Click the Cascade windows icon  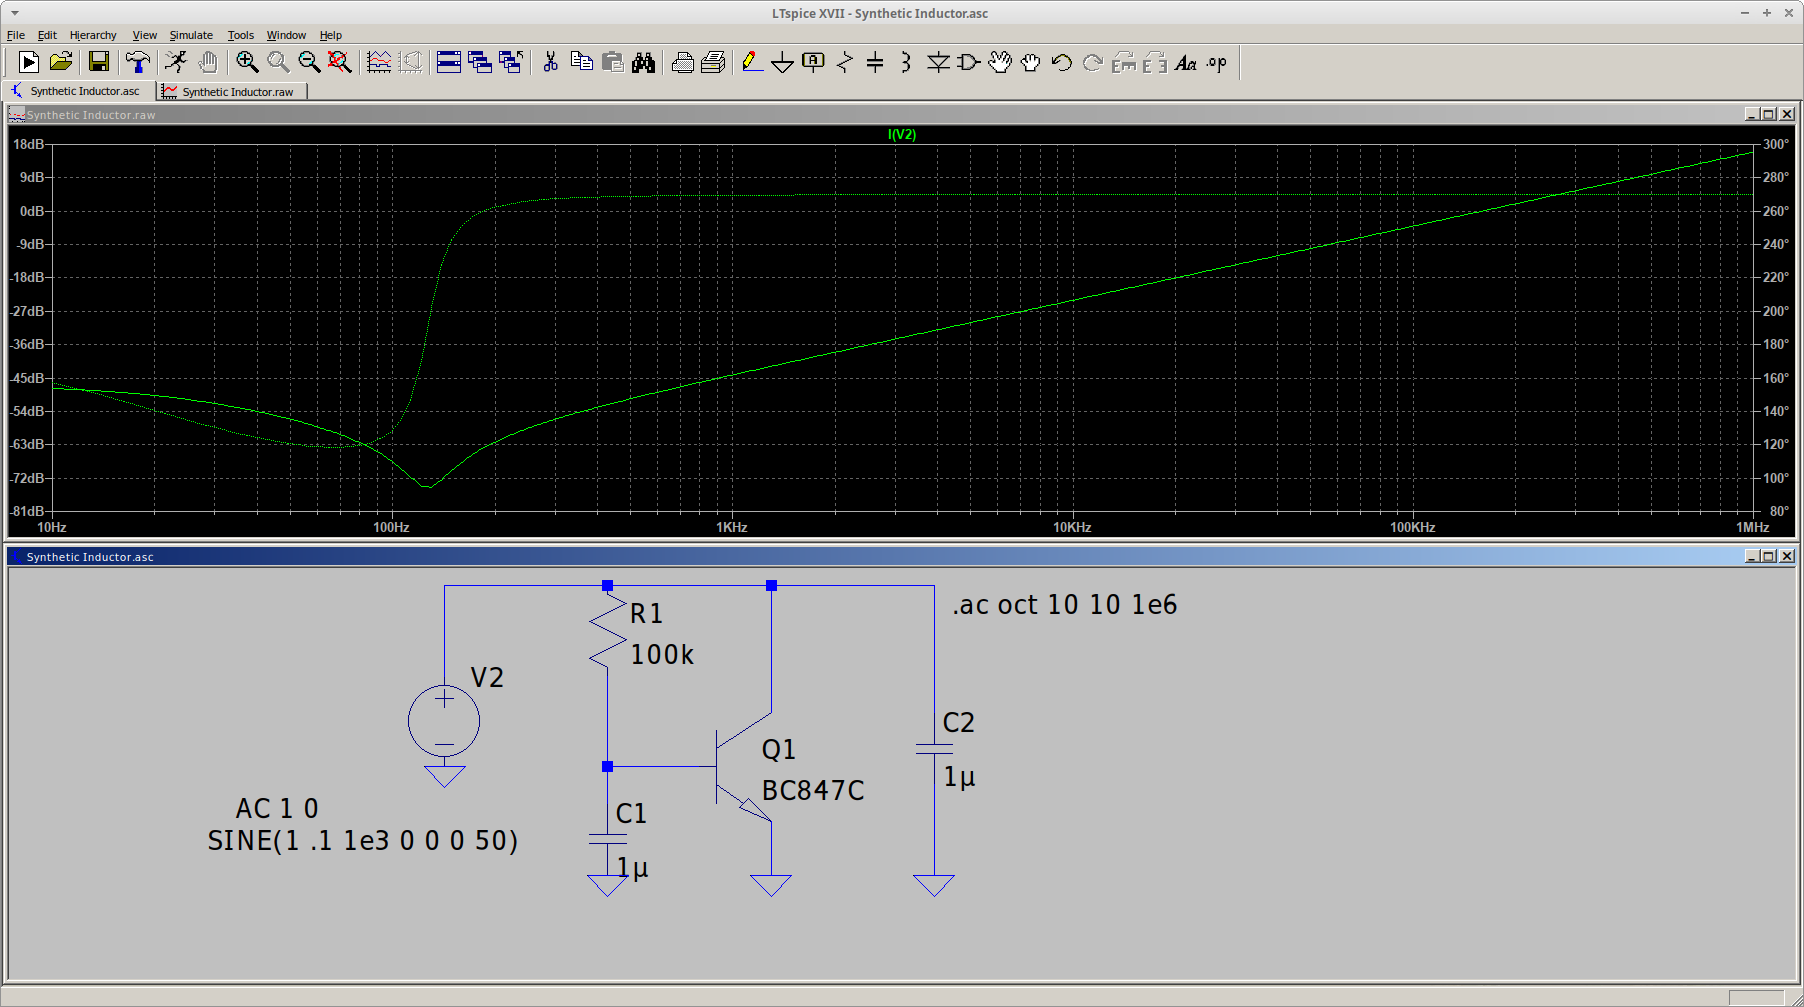(x=480, y=62)
